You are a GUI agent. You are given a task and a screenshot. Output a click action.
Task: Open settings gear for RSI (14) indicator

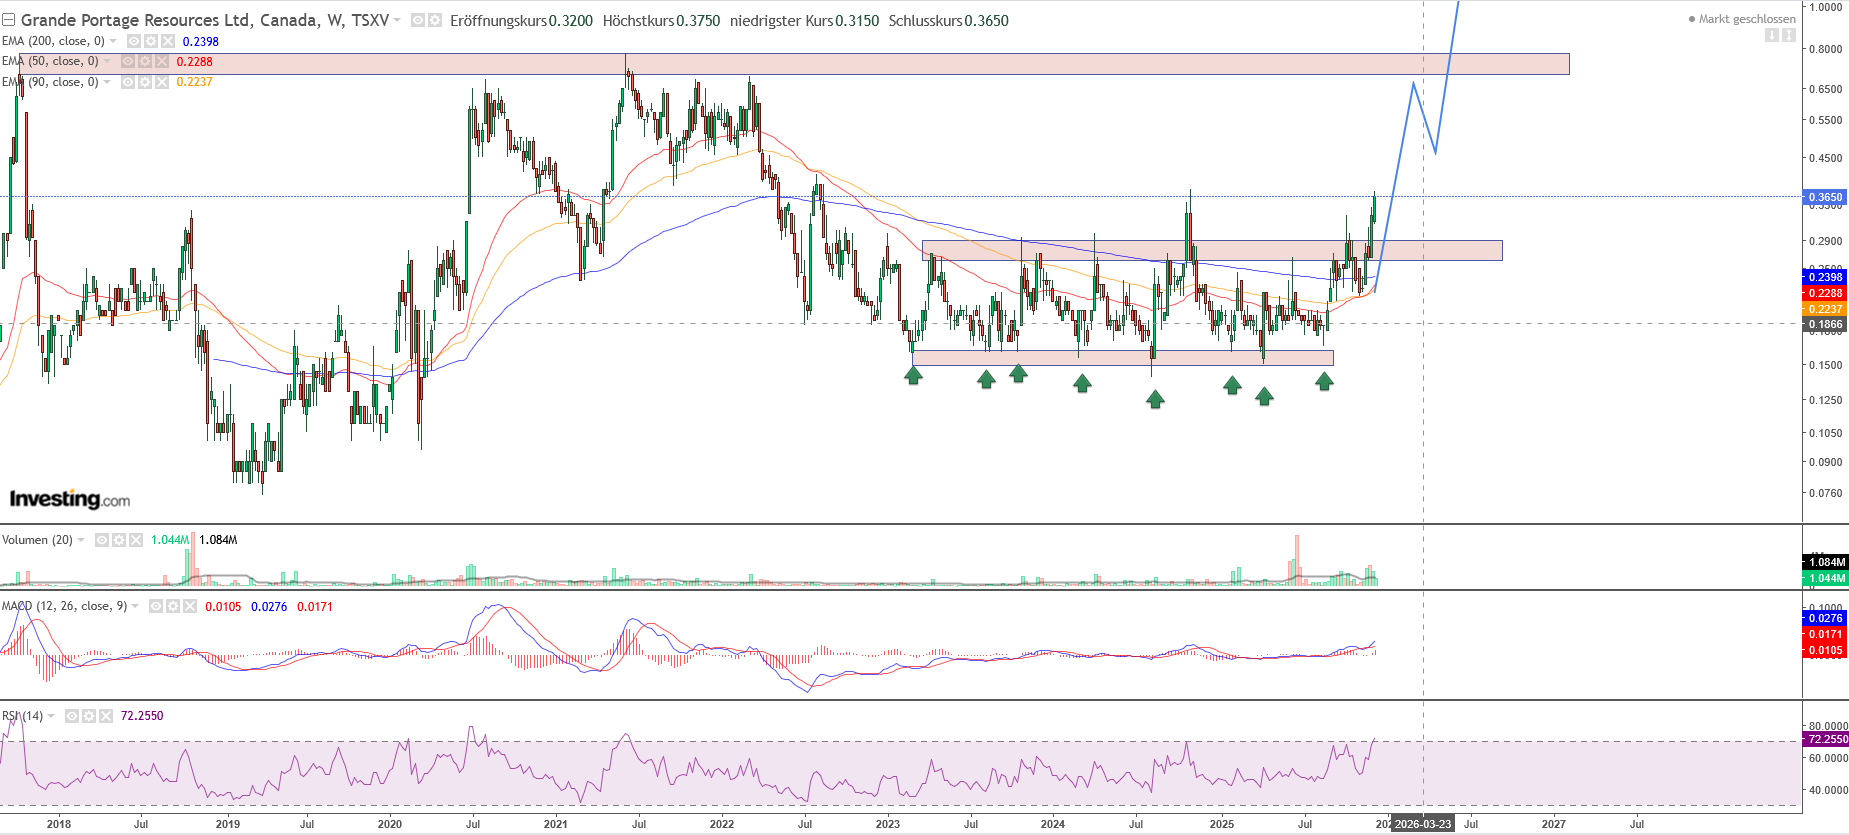pyautogui.click(x=89, y=716)
